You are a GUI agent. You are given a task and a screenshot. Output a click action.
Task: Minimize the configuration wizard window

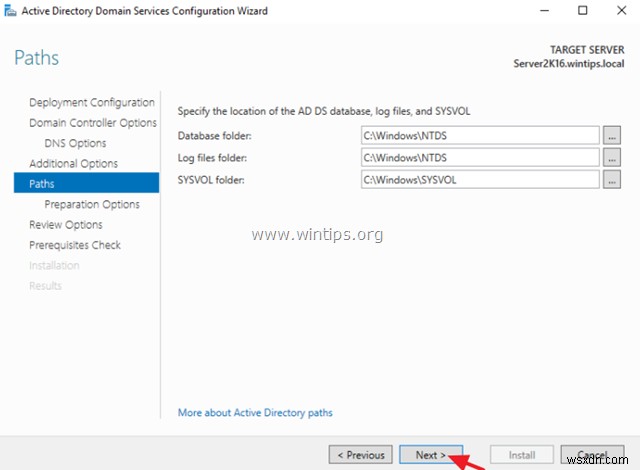click(544, 11)
